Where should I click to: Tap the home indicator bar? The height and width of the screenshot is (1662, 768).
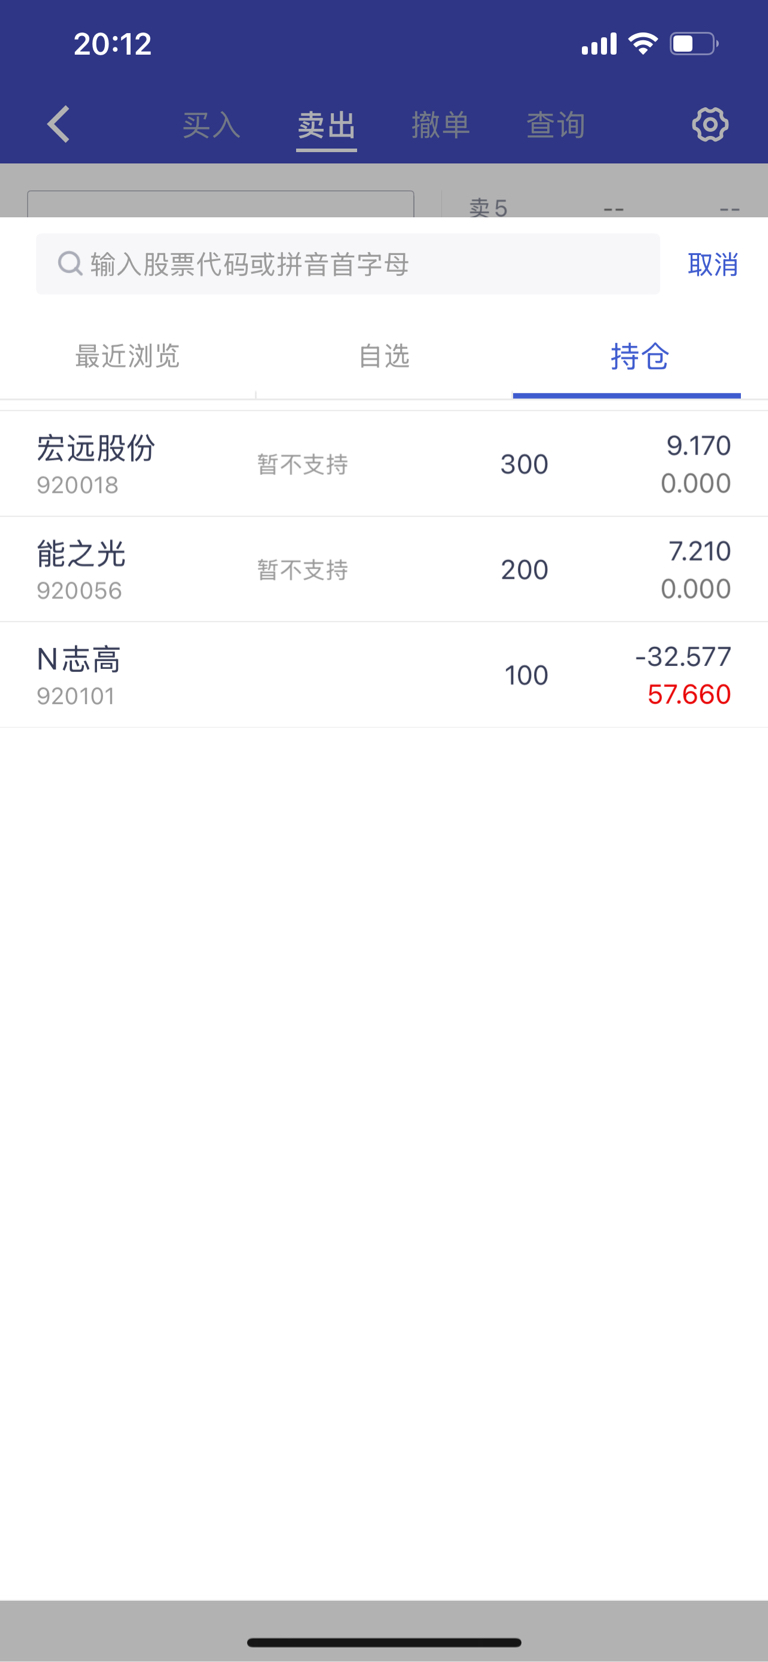384,1642
